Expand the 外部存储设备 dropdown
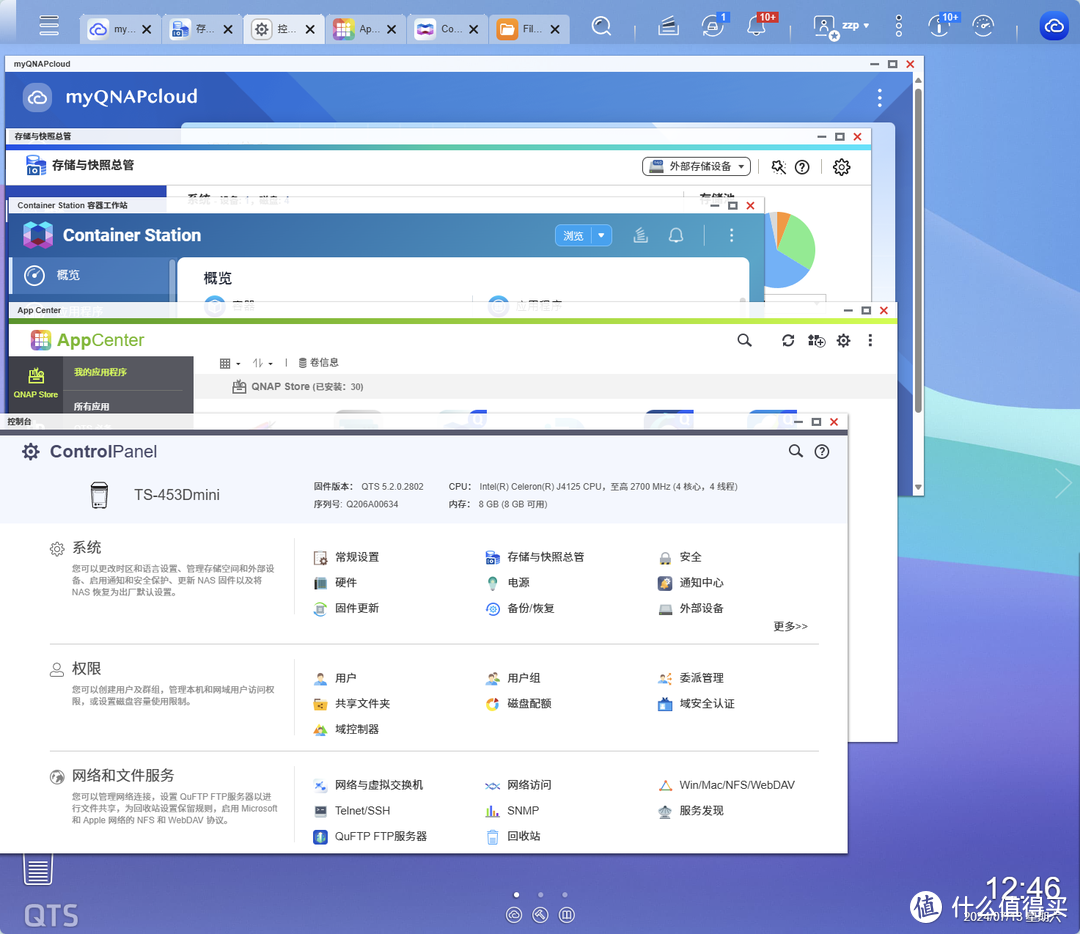Screen dimensions: 1080x934 pyautogui.click(x=696, y=167)
